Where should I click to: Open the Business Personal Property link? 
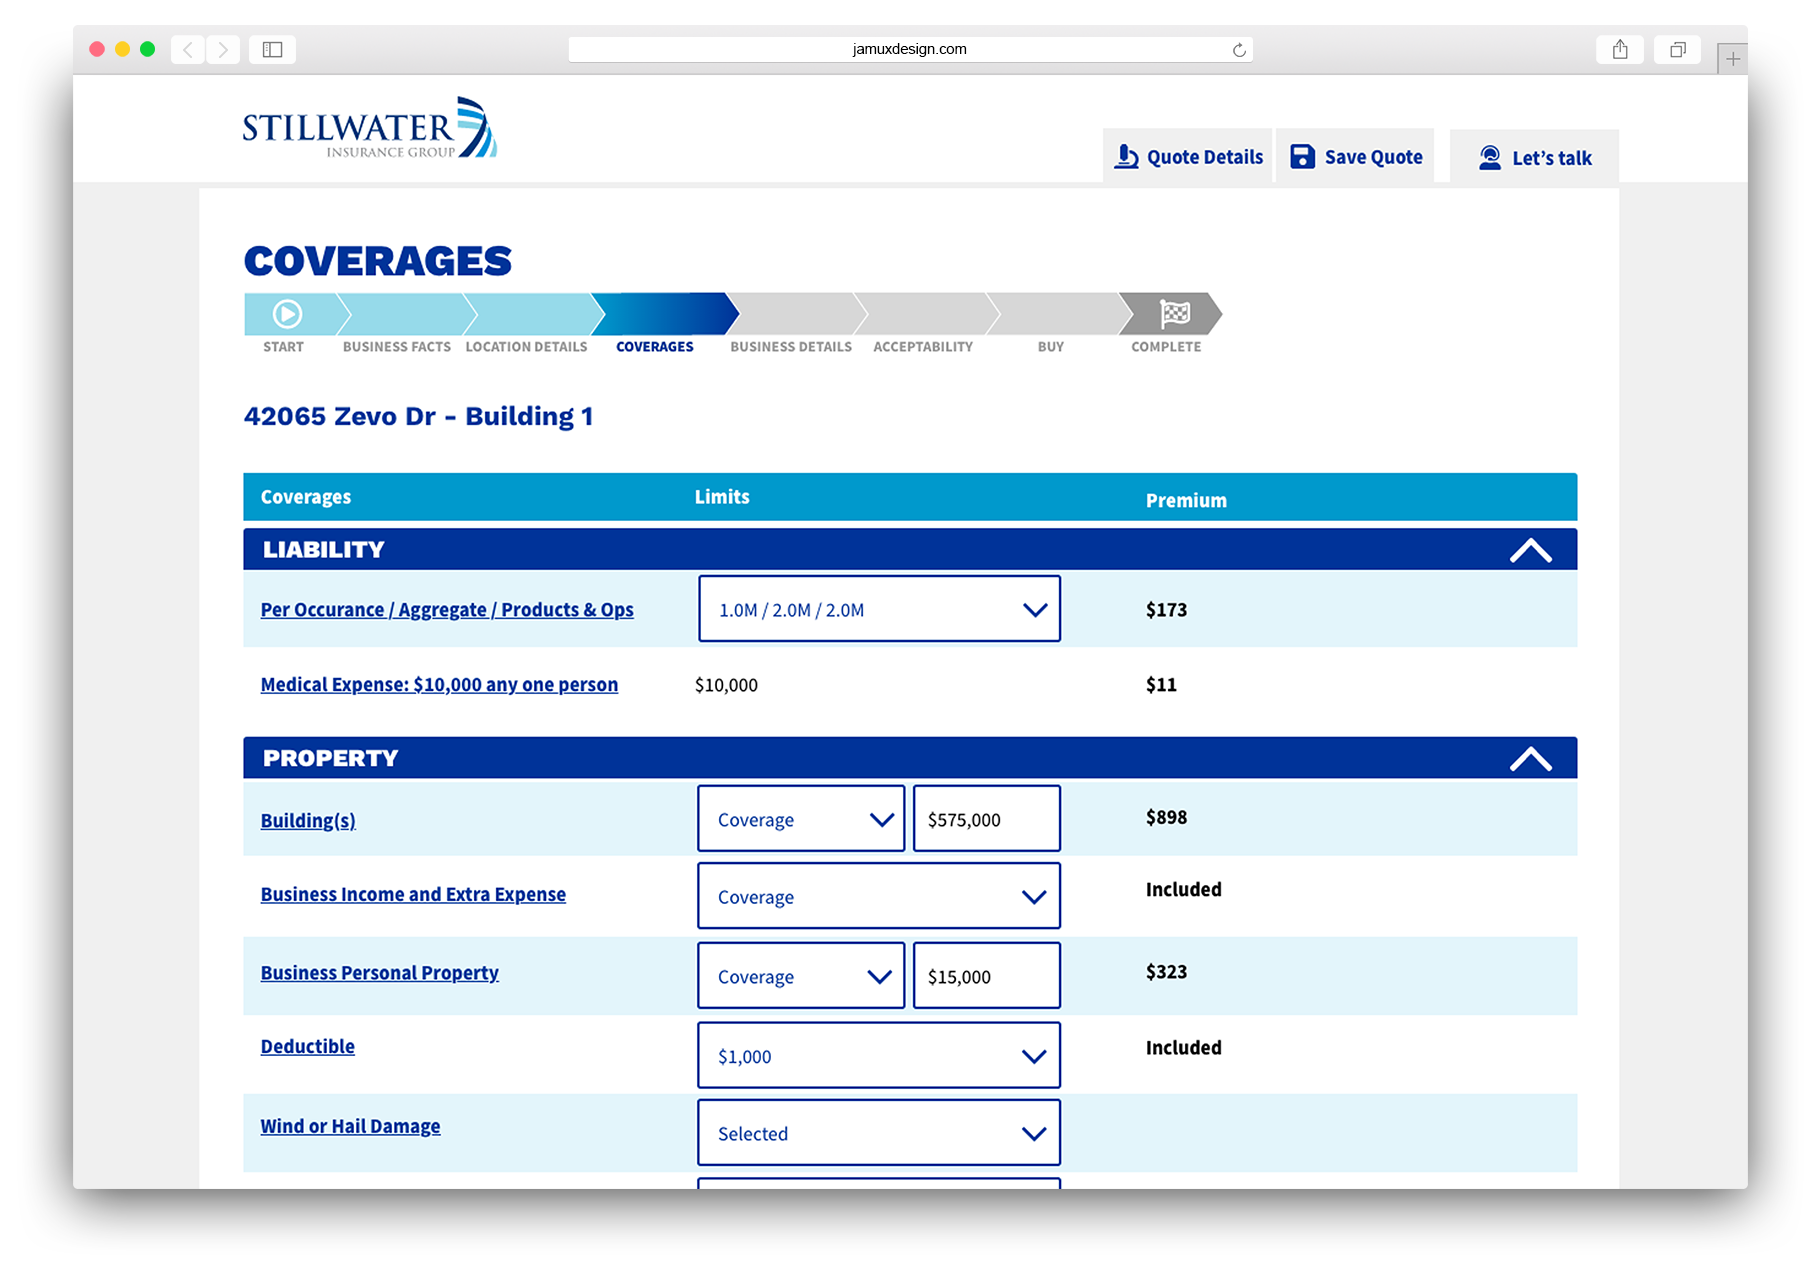[379, 973]
